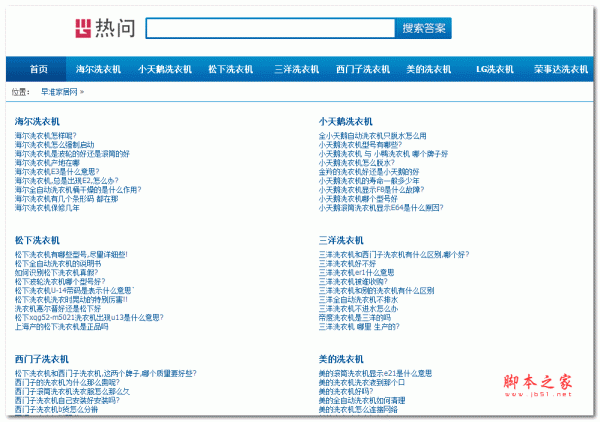
Task: Open question 三洋洗衣机不进水怎么办
Action: [358, 308]
